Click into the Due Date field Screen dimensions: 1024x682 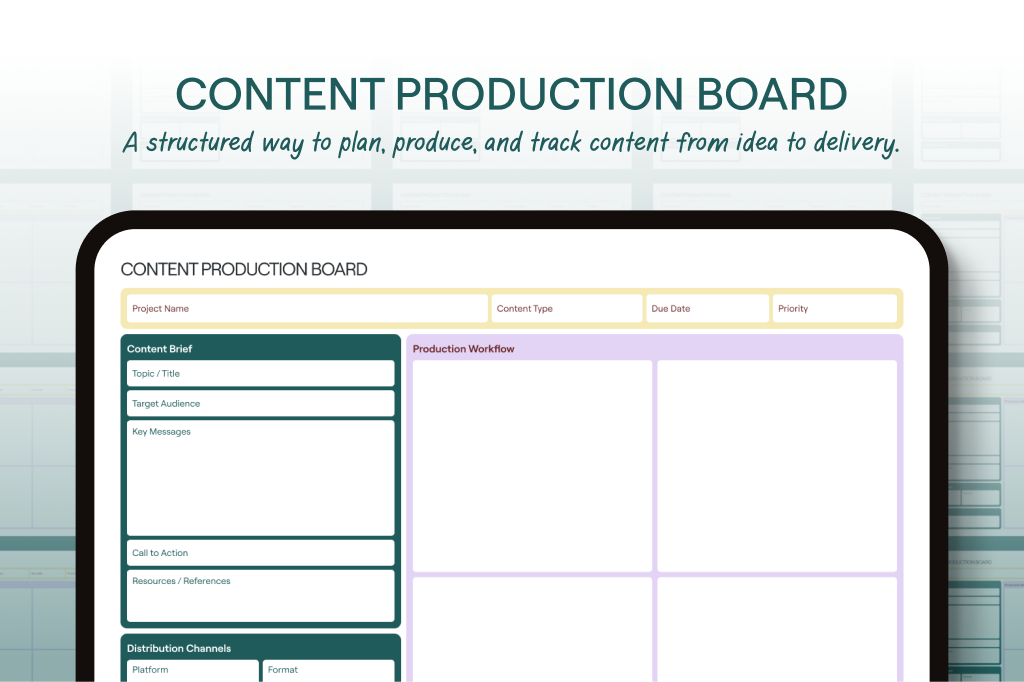[706, 309]
